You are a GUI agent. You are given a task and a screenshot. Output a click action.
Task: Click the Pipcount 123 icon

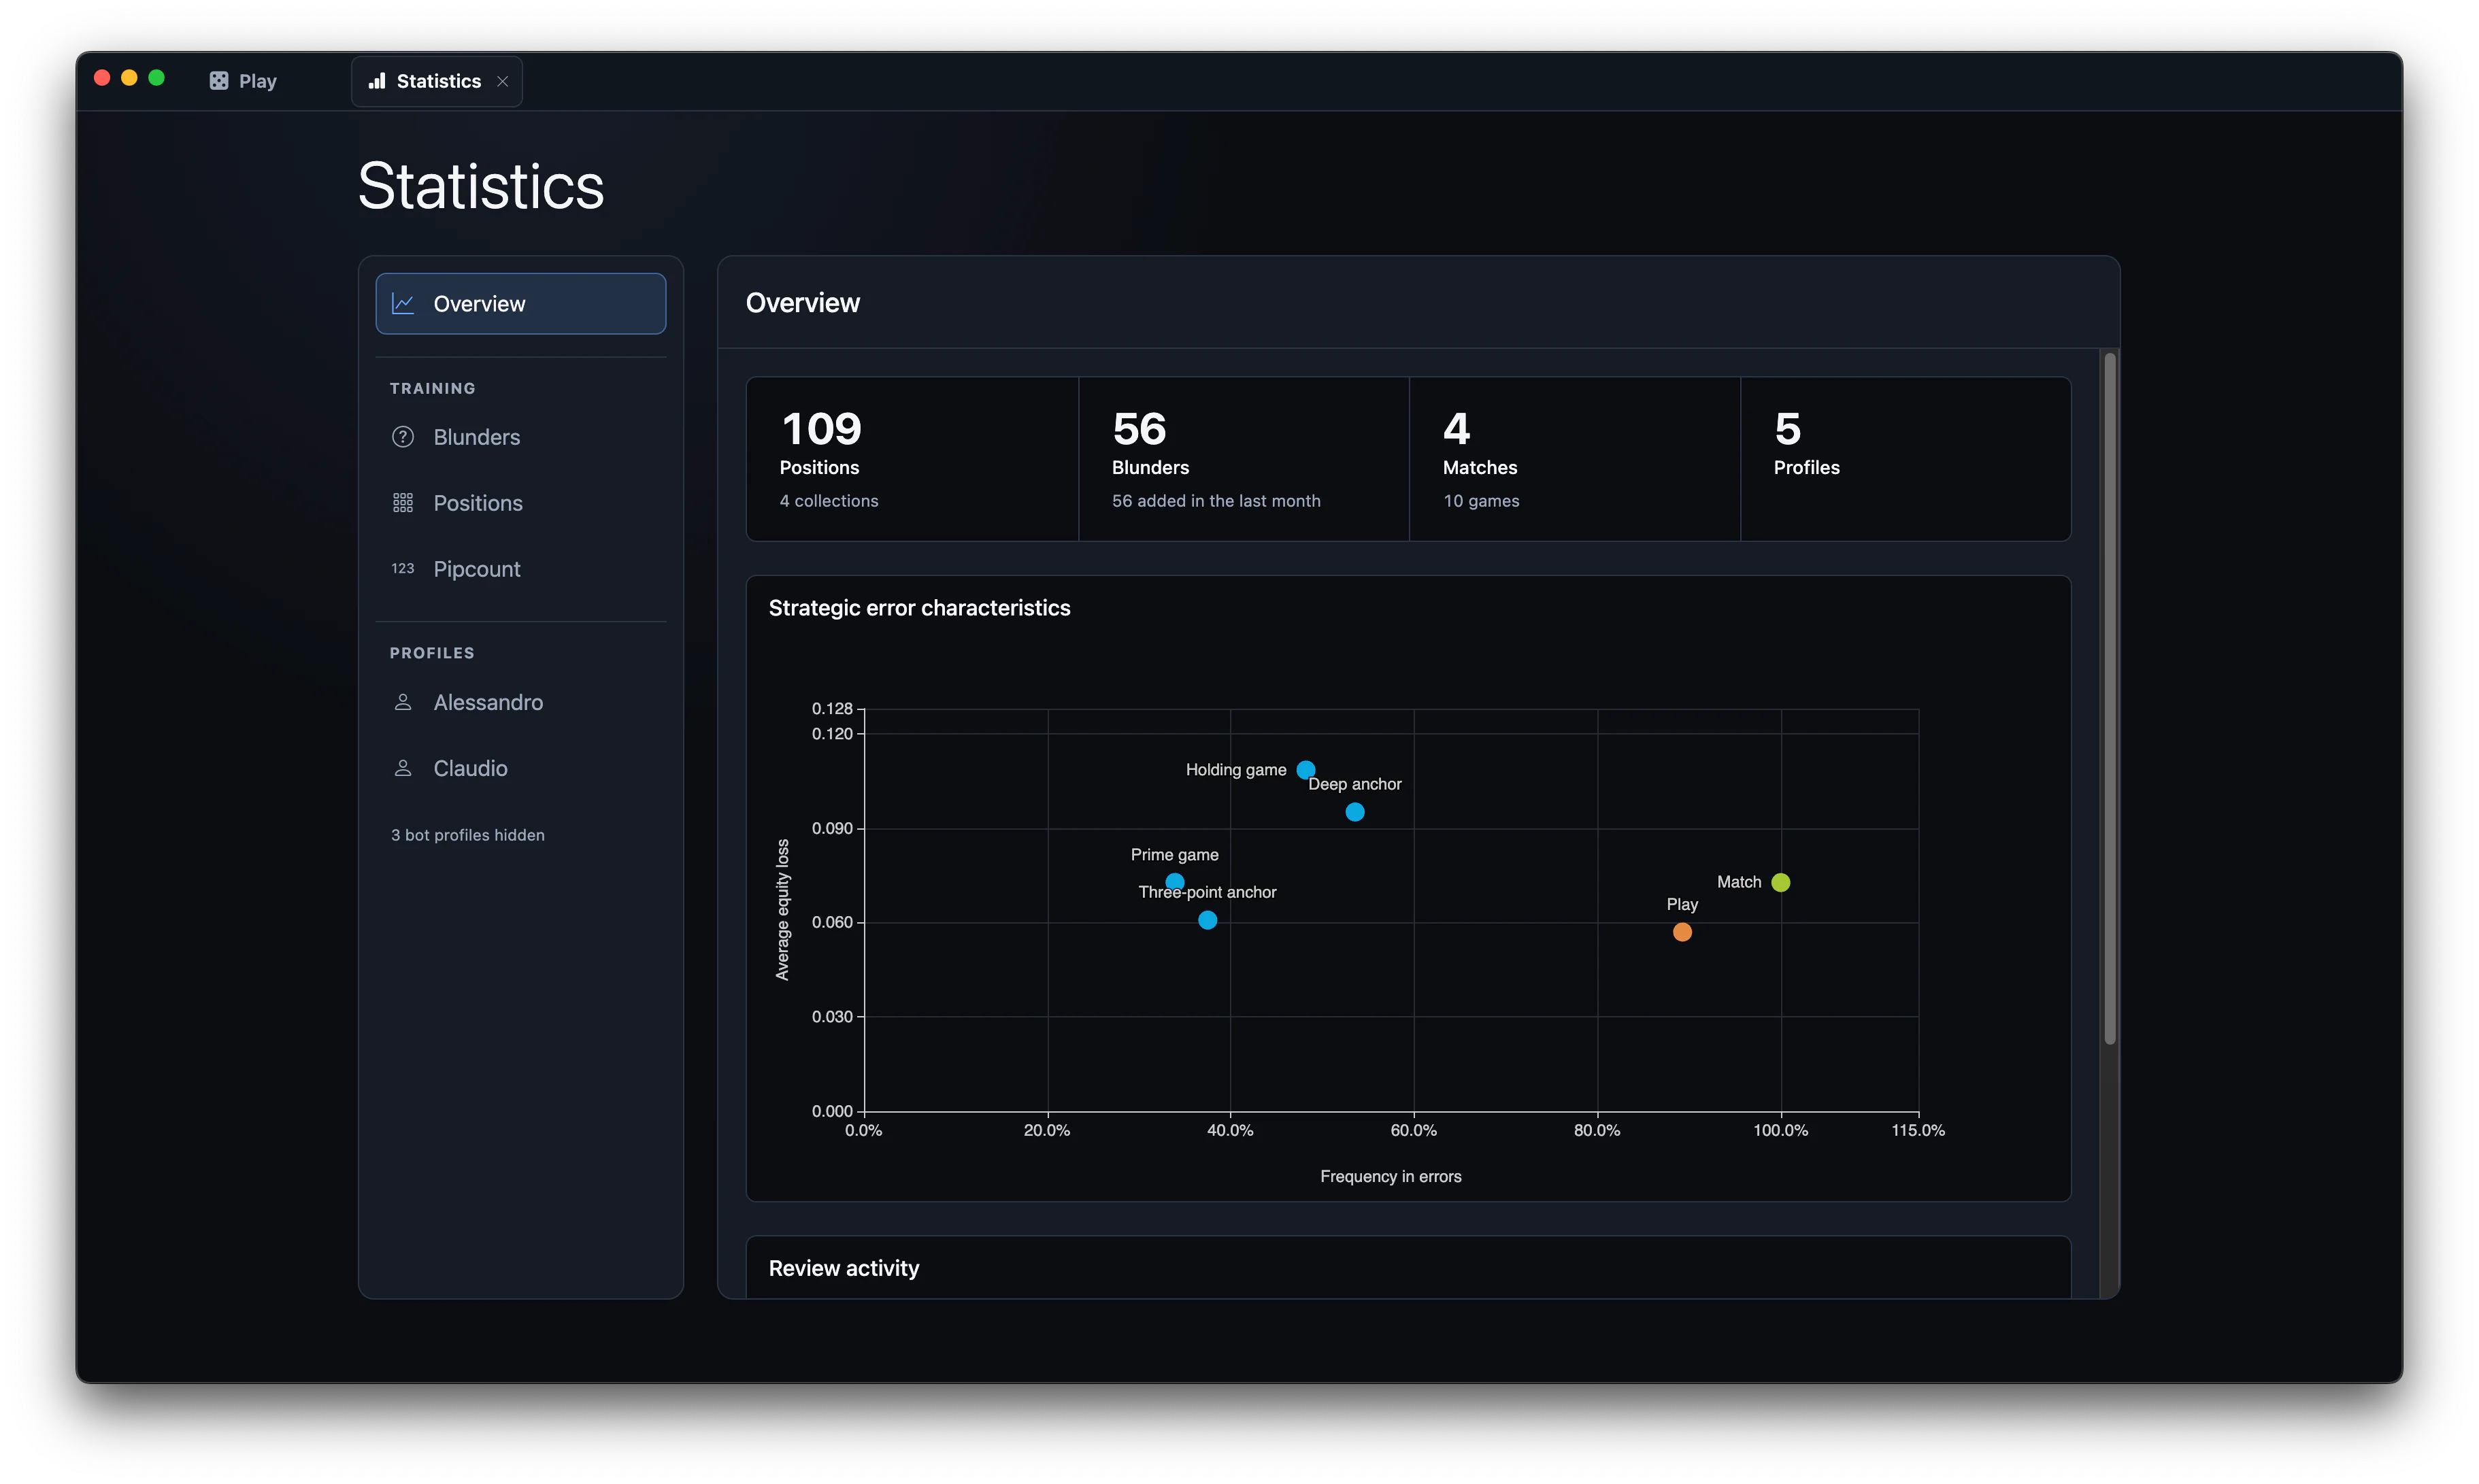tap(403, 569)
